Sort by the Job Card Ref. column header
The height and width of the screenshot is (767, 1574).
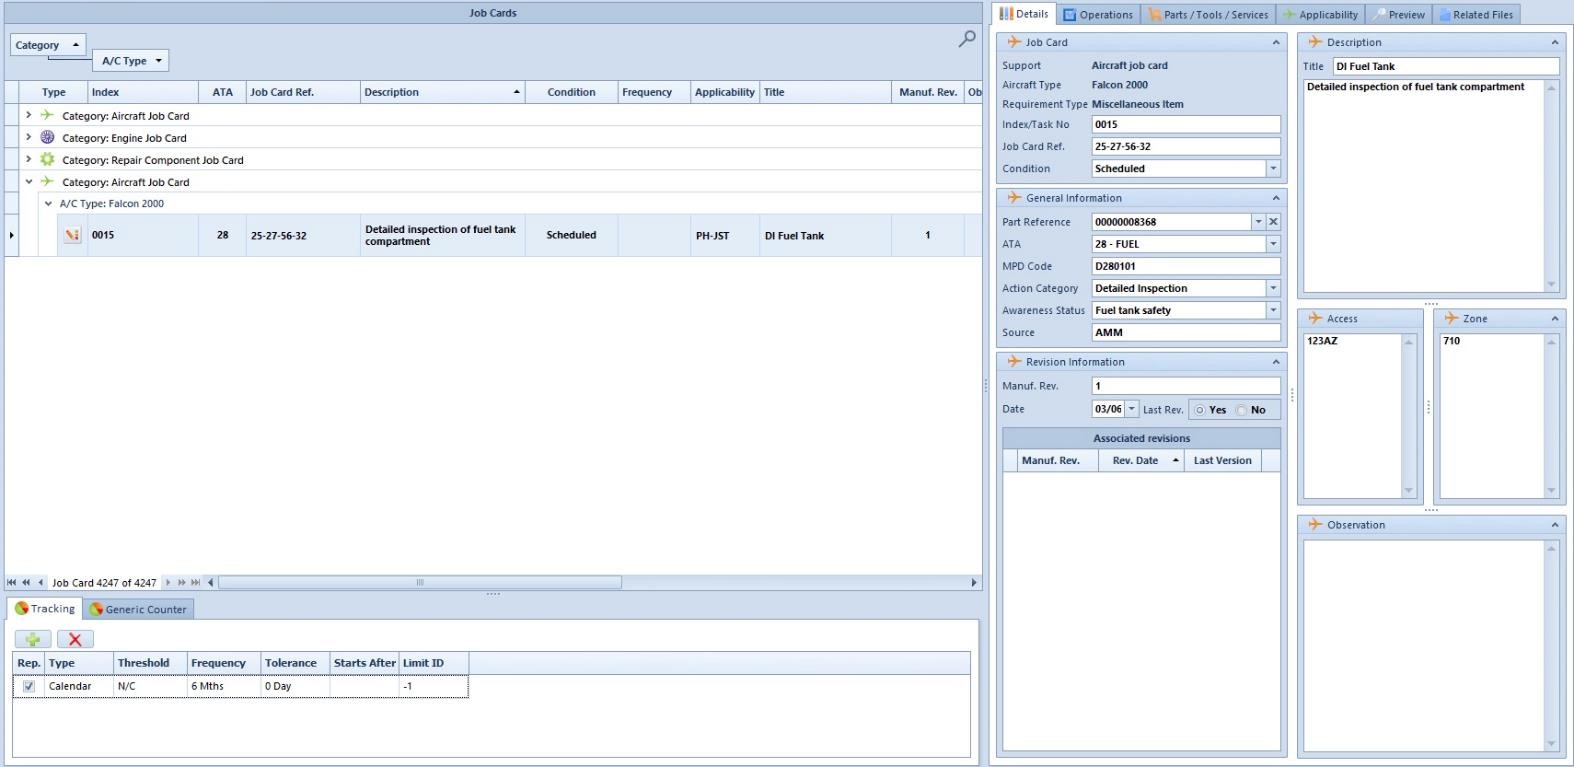303,92
